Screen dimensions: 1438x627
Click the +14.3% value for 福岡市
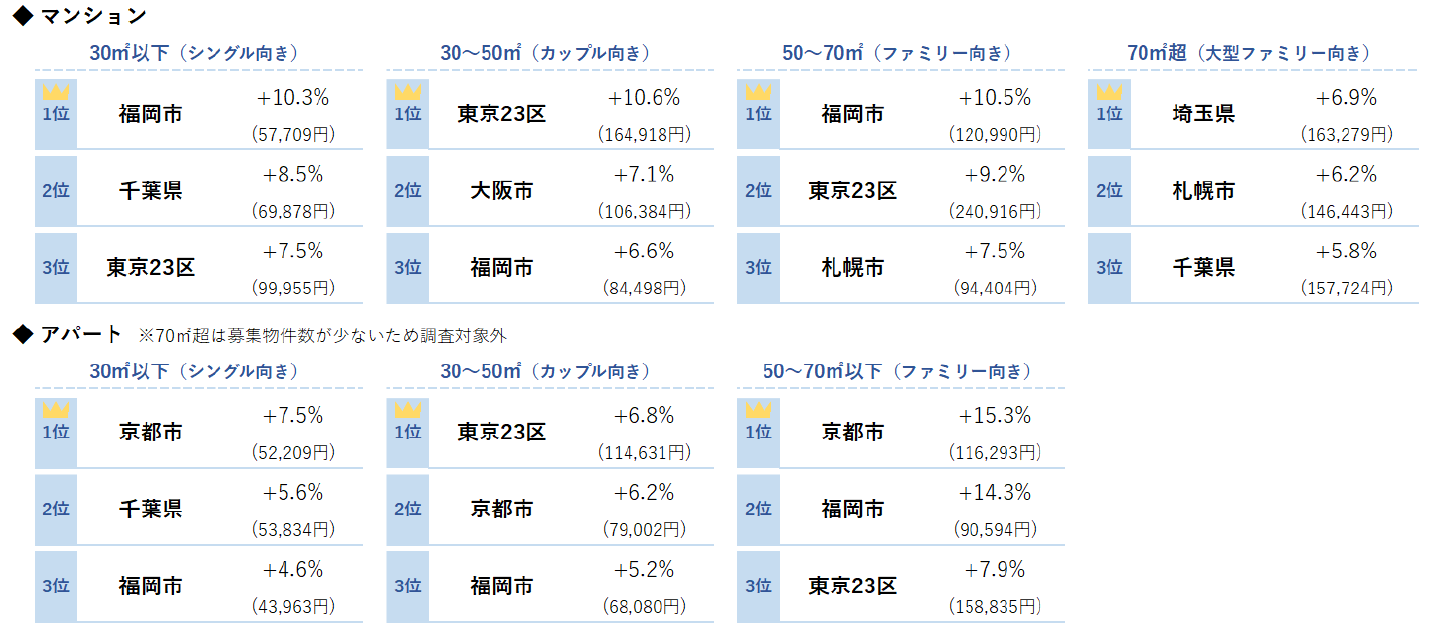(994, 493)
